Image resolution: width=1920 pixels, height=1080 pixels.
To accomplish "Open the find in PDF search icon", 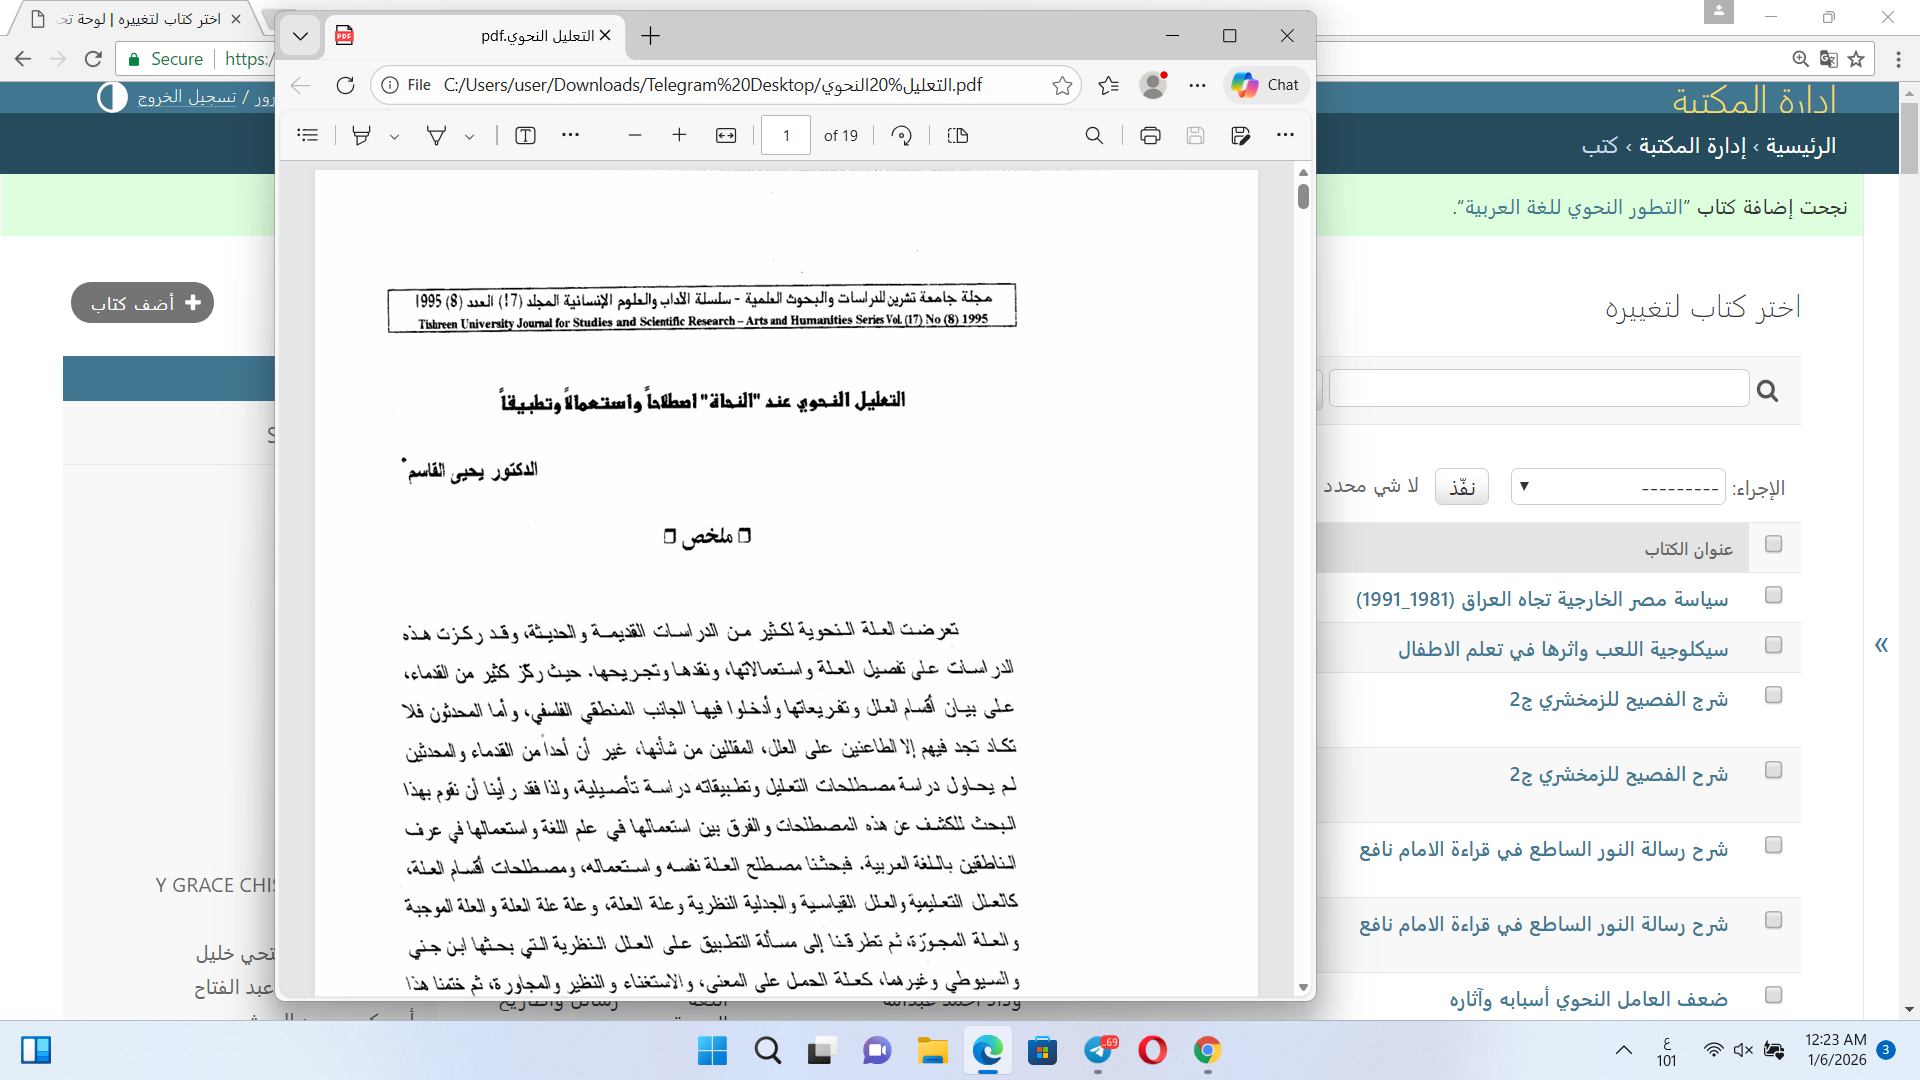I will pyautogui.click(x=1095, y=135).
